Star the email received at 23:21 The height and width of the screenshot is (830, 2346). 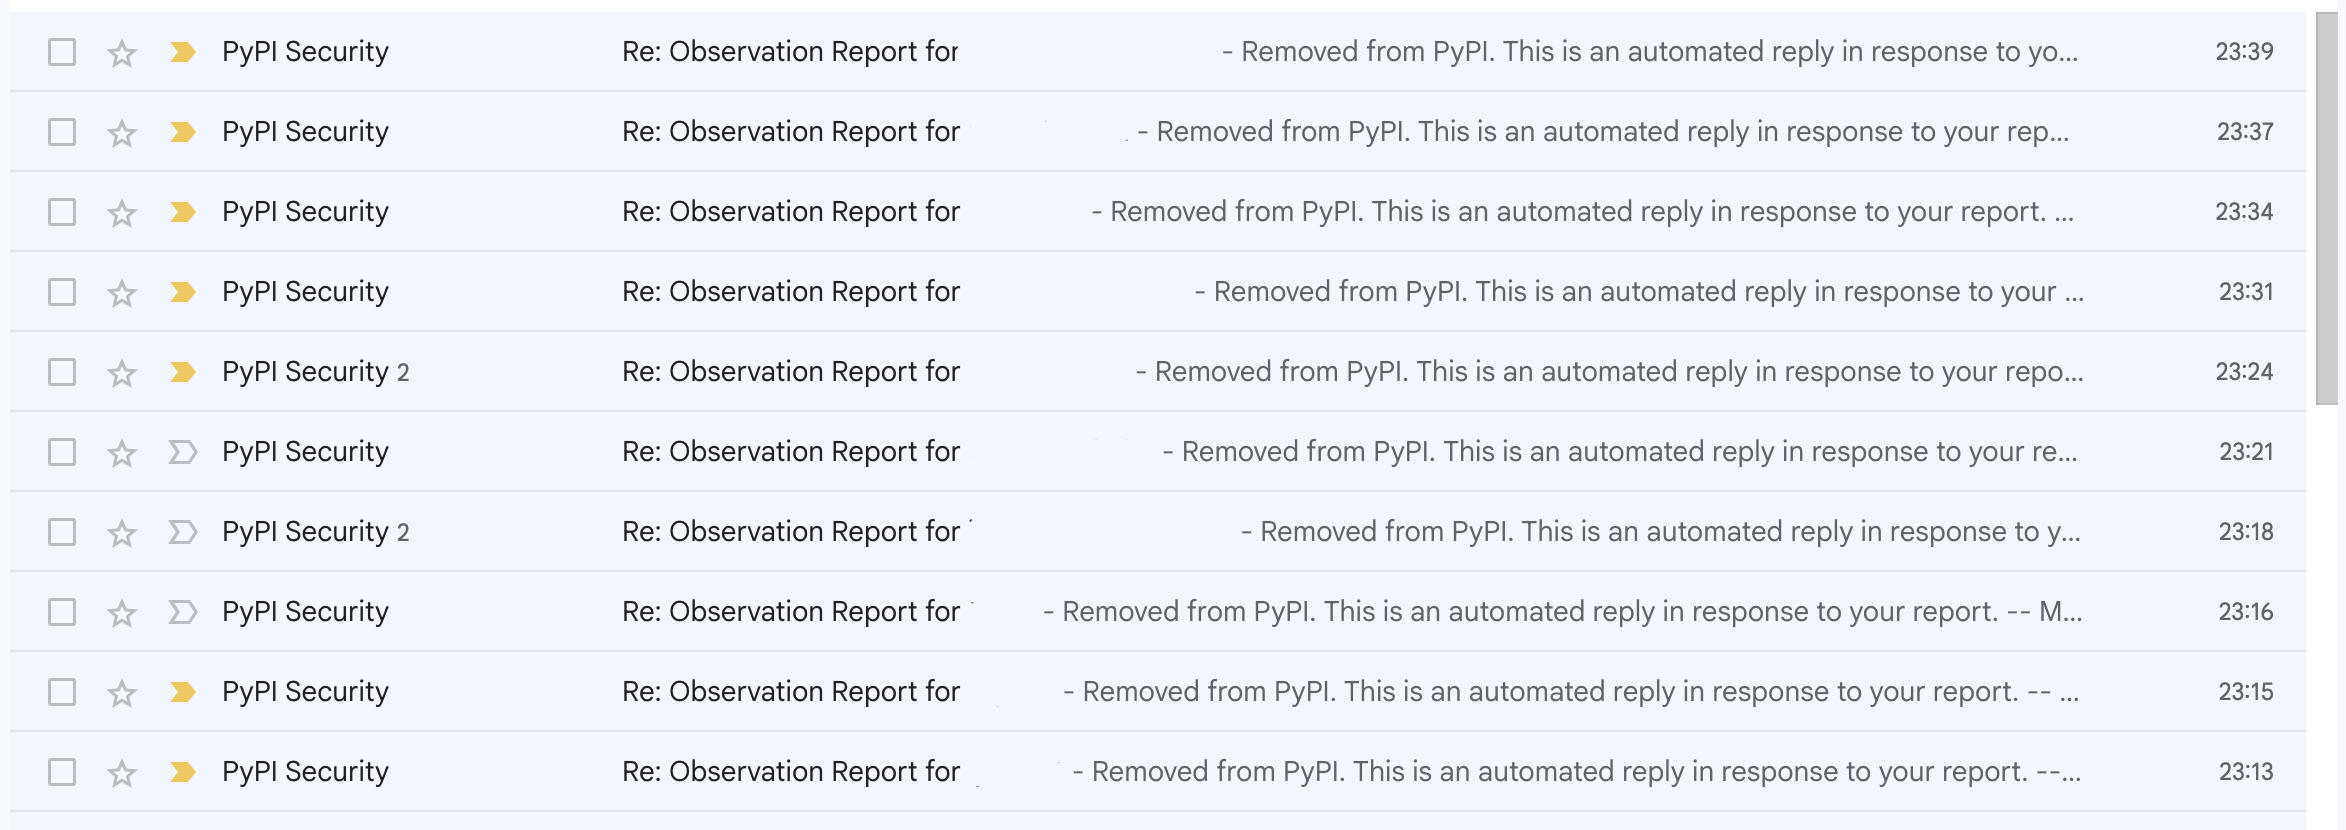(x=122, y=452)
